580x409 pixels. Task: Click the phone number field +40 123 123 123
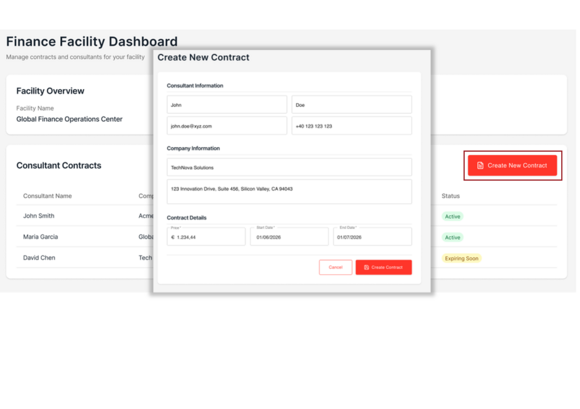351,126
